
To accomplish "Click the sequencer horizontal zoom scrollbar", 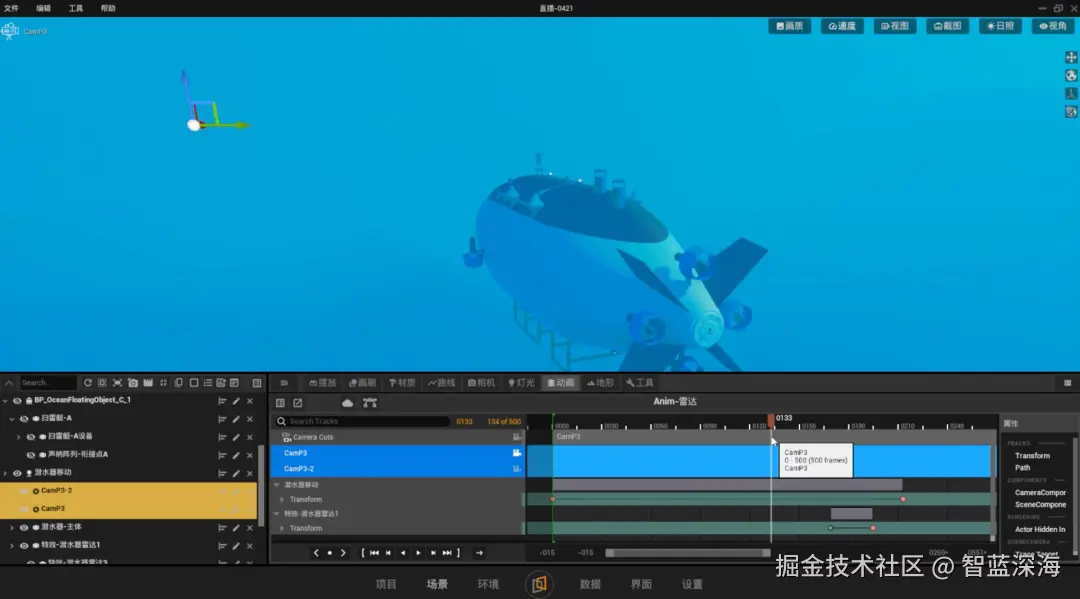I will (x=688, y=553).
